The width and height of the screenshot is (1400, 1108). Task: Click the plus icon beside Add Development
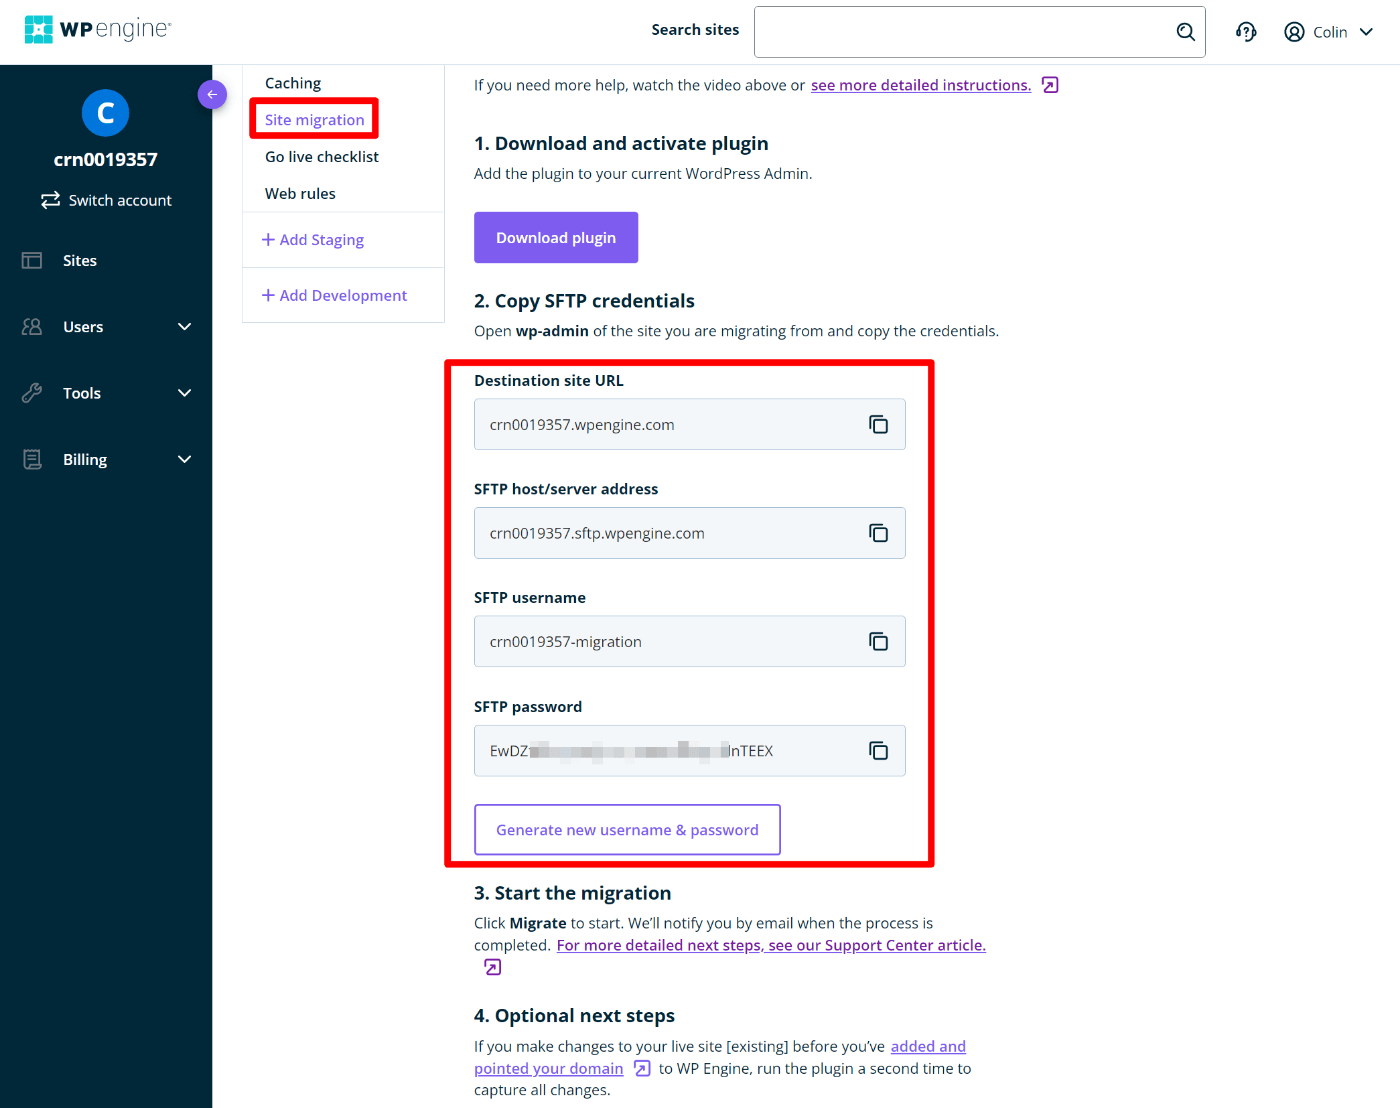[x=268, y=295]
